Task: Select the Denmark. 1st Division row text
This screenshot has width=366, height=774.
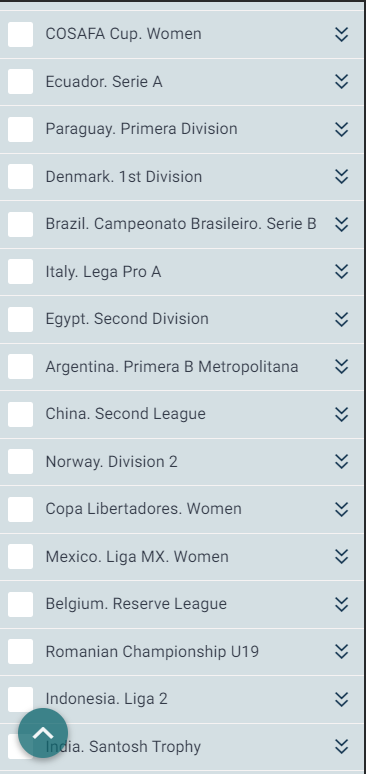Action: tap(123, 177)
